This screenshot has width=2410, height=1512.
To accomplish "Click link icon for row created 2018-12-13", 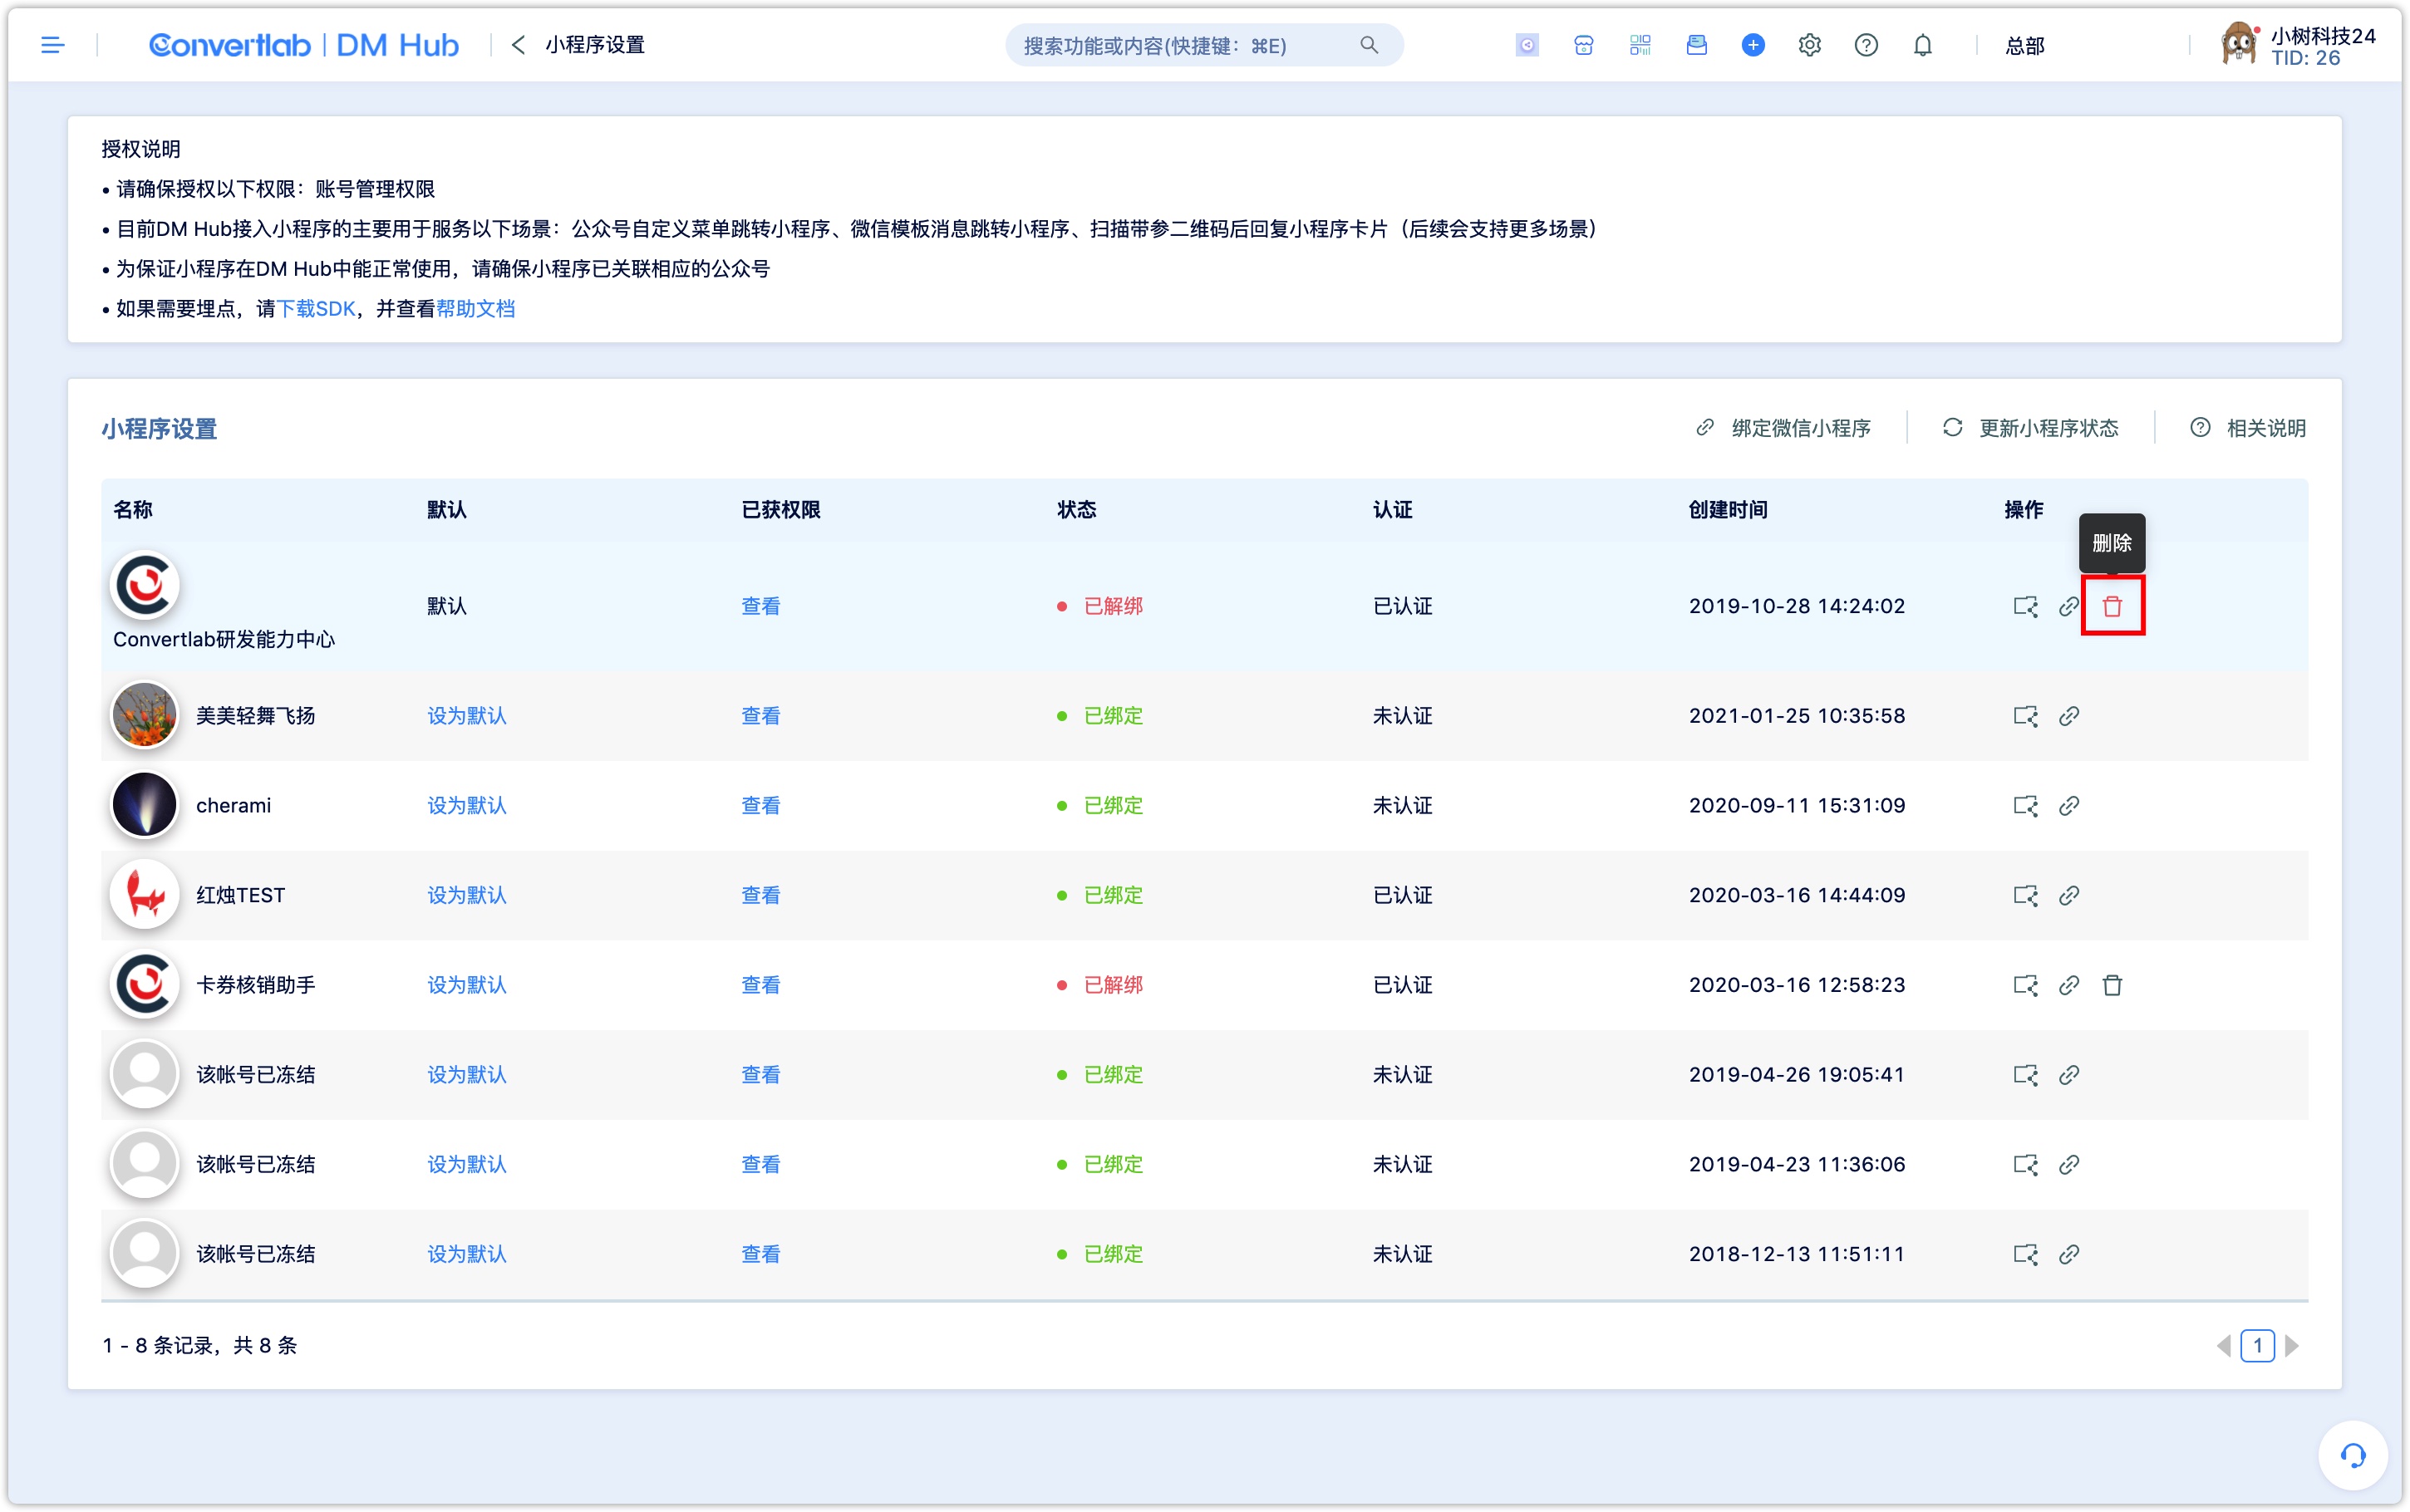I will 2069,1254.
